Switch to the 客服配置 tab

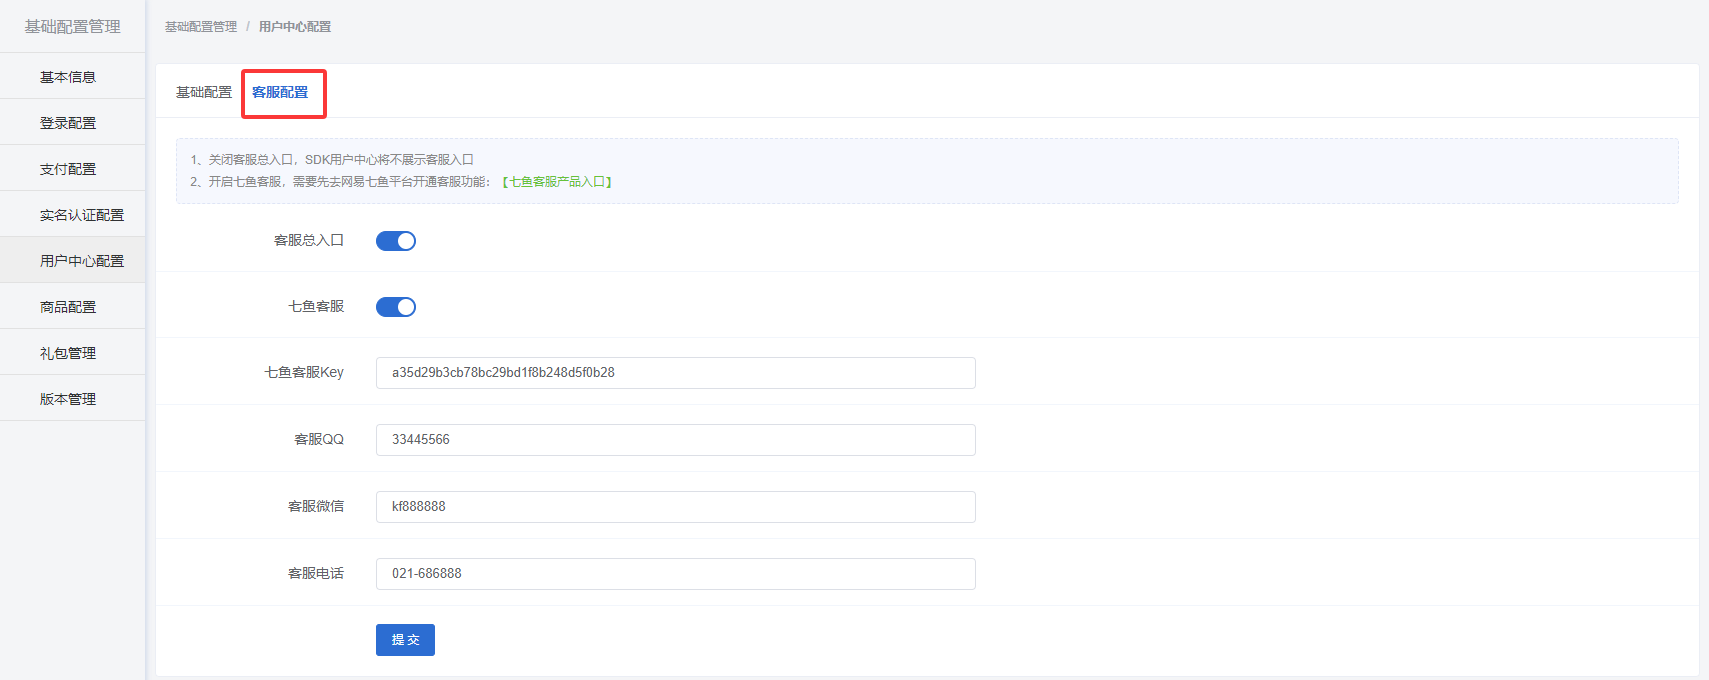point(280,92)
